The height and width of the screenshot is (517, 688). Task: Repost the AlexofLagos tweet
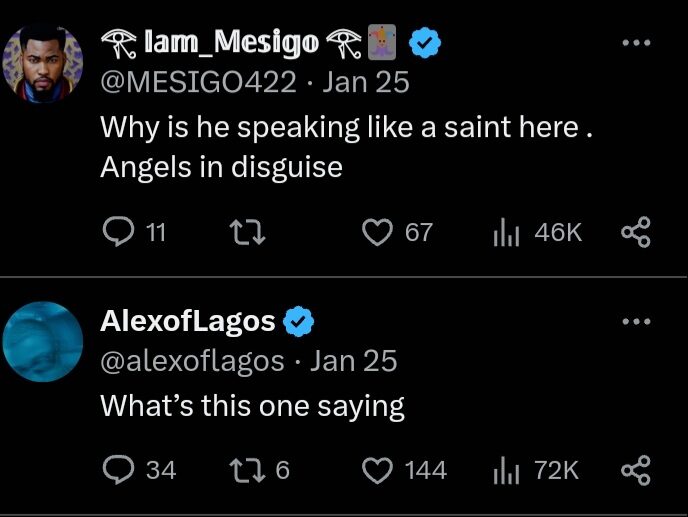[243, 470]
